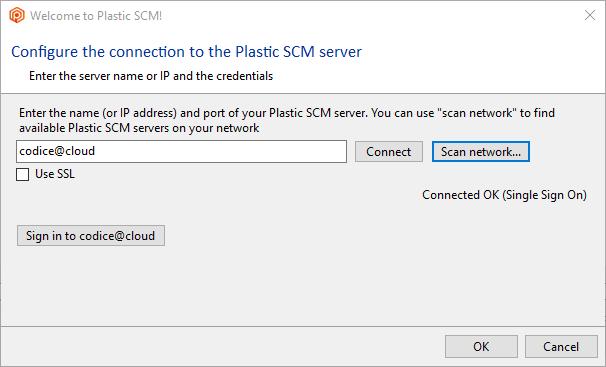Screen dimensions: 606x367
Task: Click the server name input field
Action: (181, 151)
